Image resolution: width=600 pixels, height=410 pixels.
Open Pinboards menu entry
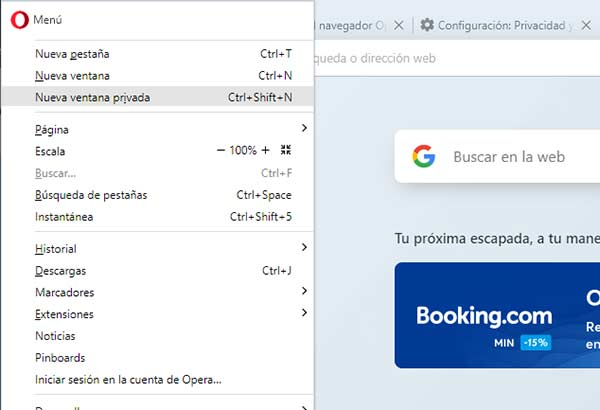coord(158,358)
